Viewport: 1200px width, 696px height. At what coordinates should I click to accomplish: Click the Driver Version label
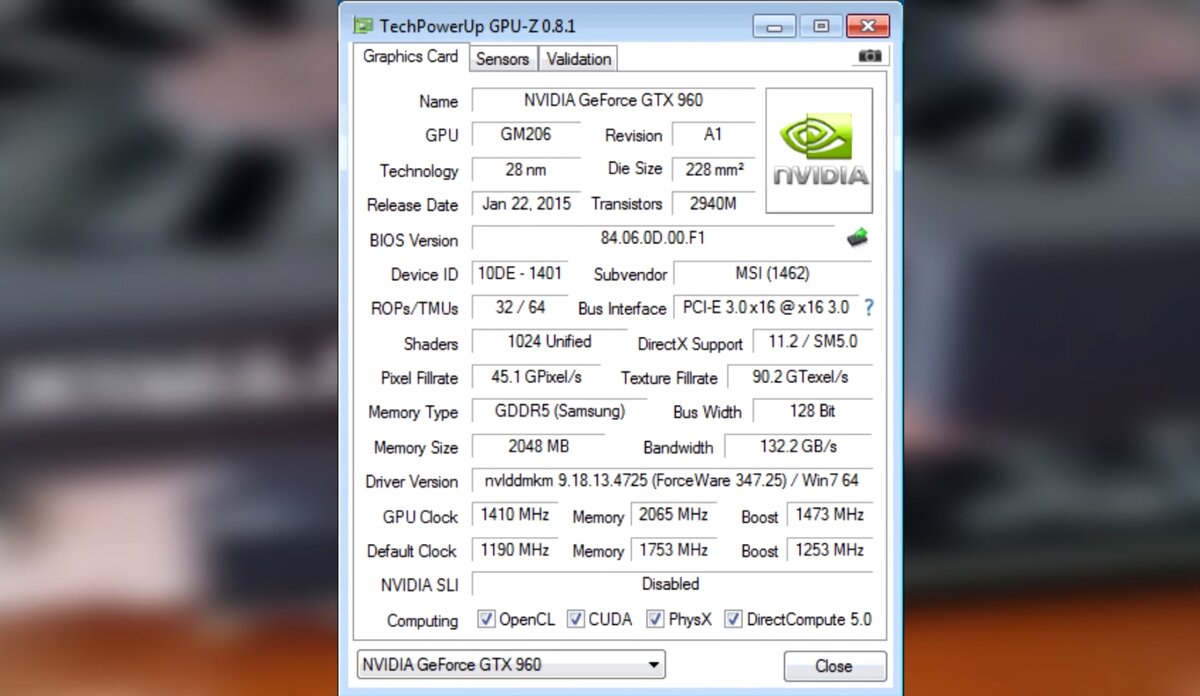coord(411,482)
